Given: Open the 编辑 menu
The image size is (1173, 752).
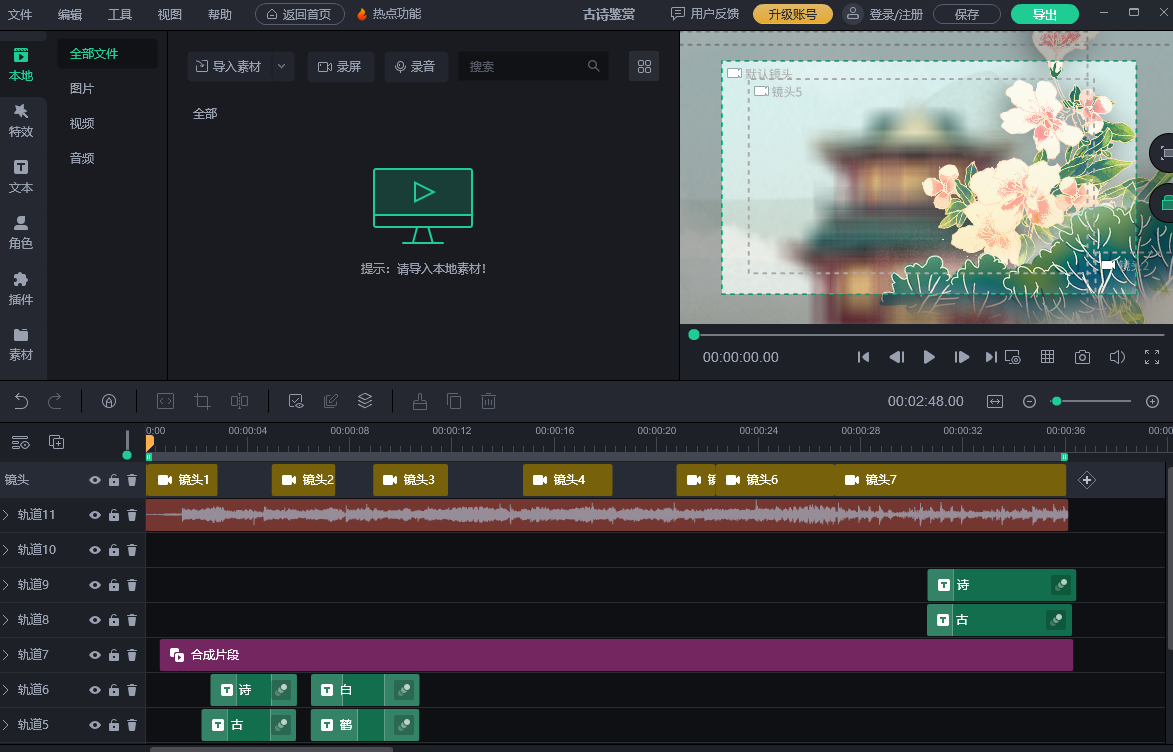Looking at the screenshot, I should tap(70, 14).
